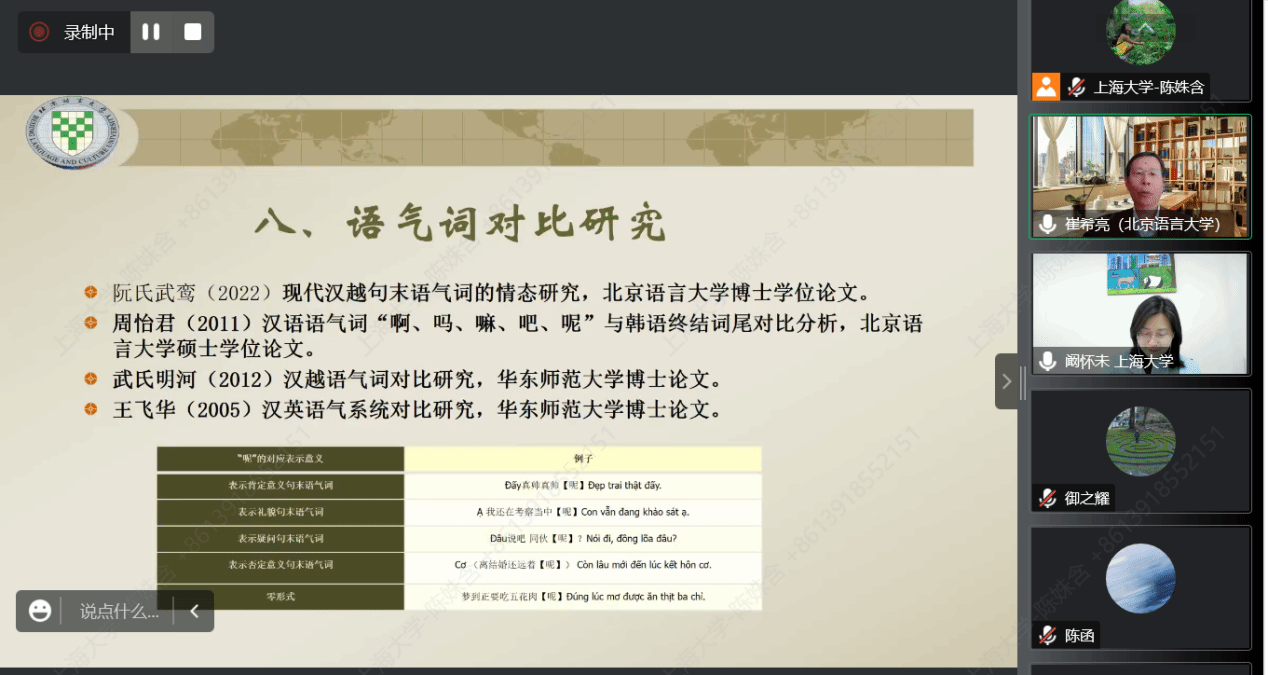Collapse the participant video sidebar
Screen dimensions: 1268x675
point(1007,381)
